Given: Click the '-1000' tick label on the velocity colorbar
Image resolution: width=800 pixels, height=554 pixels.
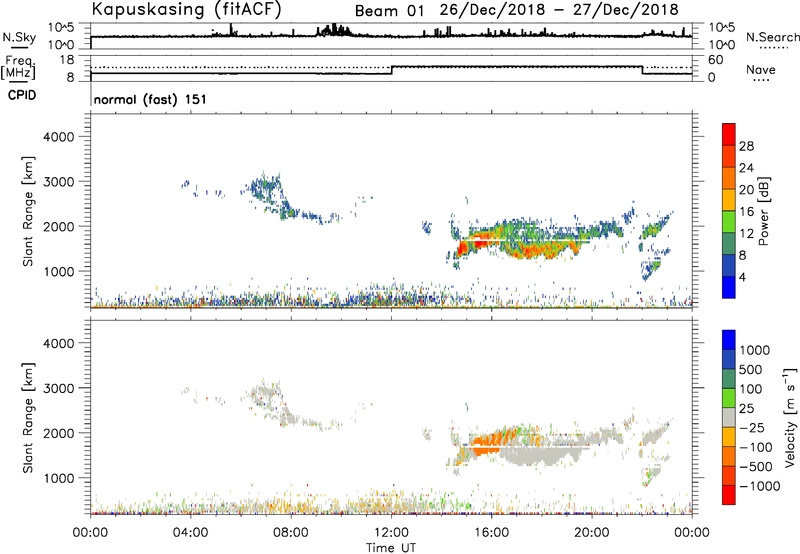Looking at the screenshot, I should [760, 486].
